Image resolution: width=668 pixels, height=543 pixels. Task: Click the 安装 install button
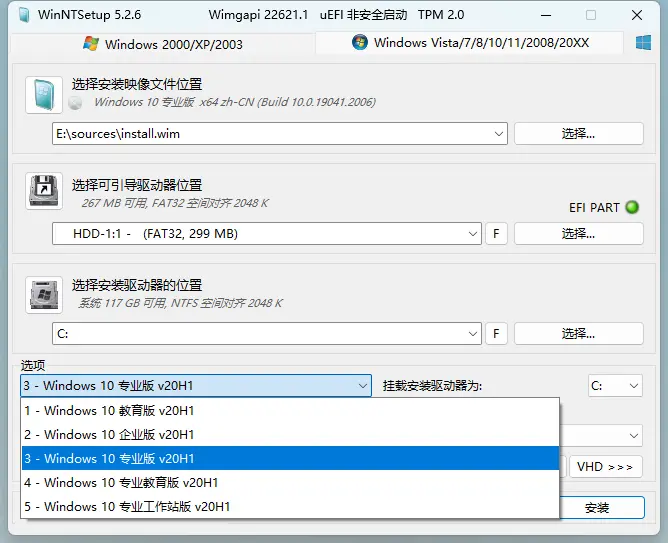(602, 508)
